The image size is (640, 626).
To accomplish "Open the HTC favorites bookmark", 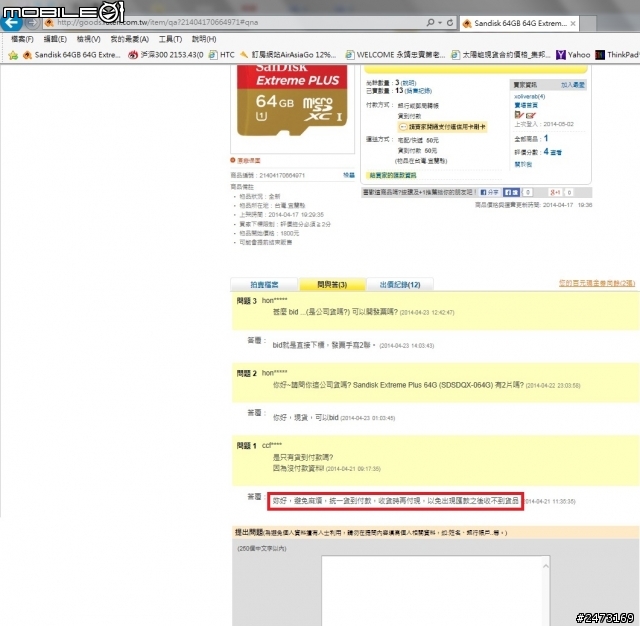I will [222, 55].
